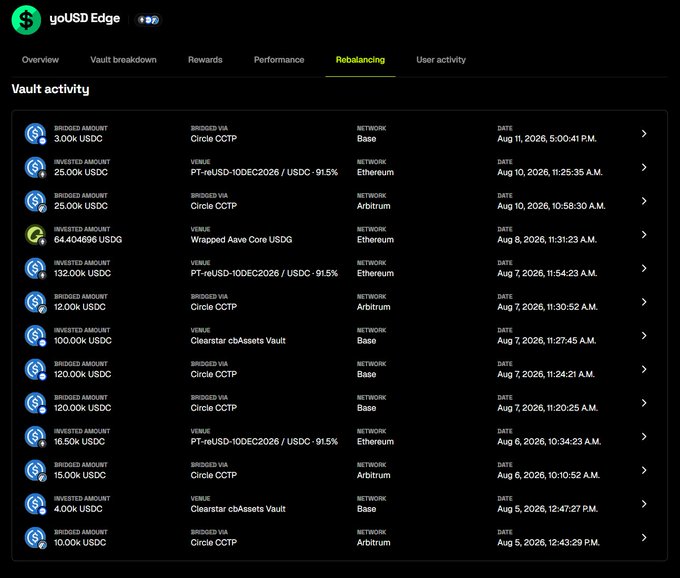Click USDC icon for 4.00k USDC row
The width and height of the screenshot is (680, 578).
(x=35, y=504)
